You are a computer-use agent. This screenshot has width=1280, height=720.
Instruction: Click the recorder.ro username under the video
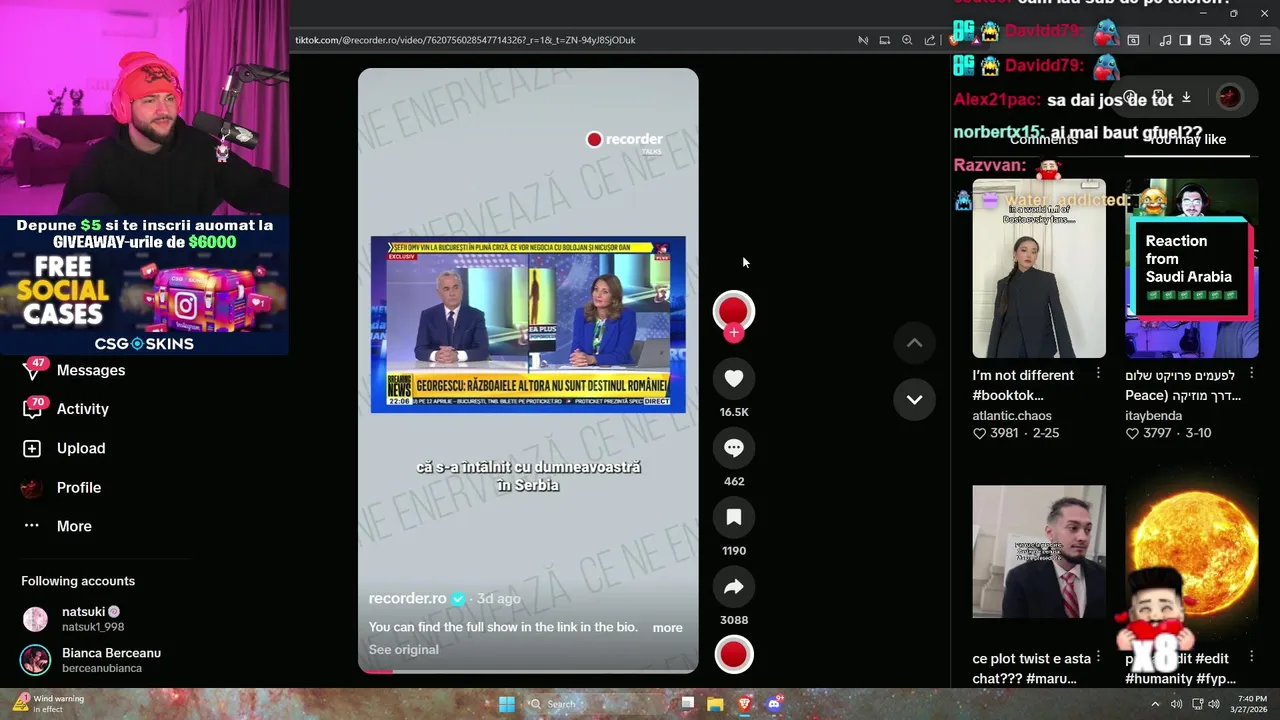(x=407, y=598)
